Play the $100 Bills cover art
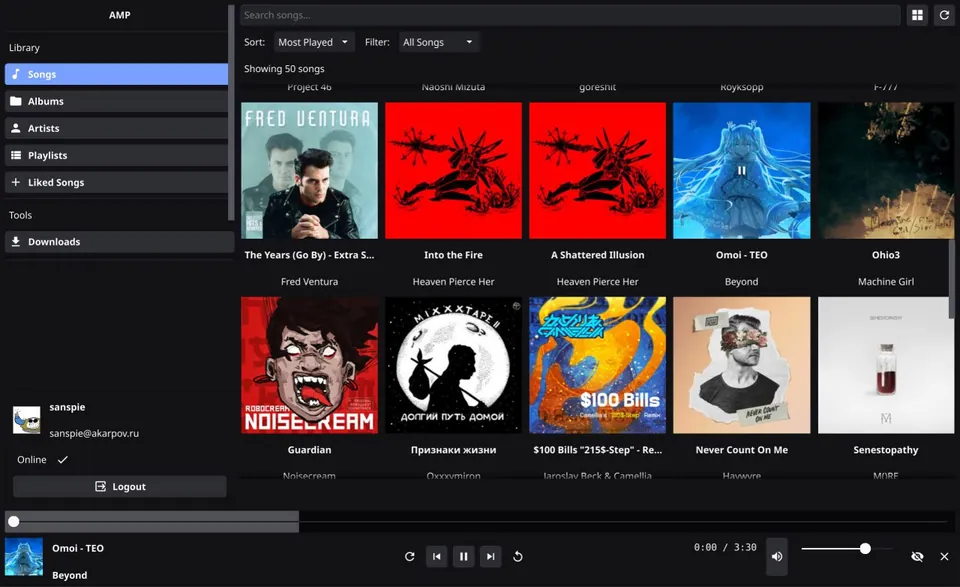 pos(598,365)
